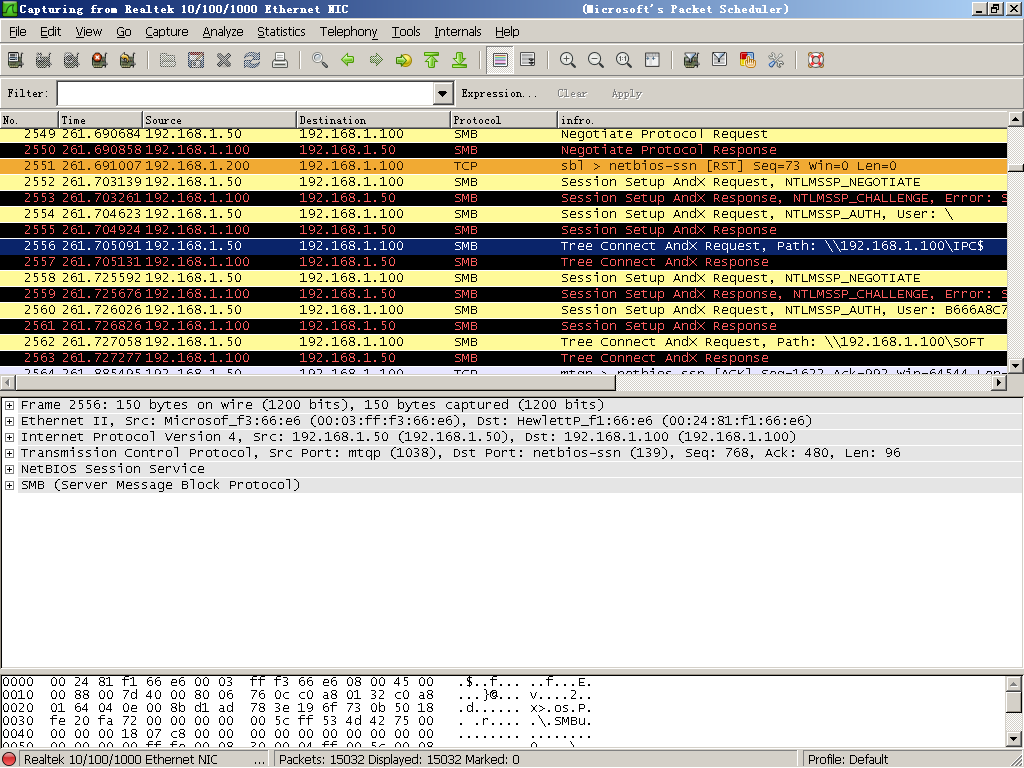
Task: Expand the SMB protocol details
Action: [x=9, y=485]
